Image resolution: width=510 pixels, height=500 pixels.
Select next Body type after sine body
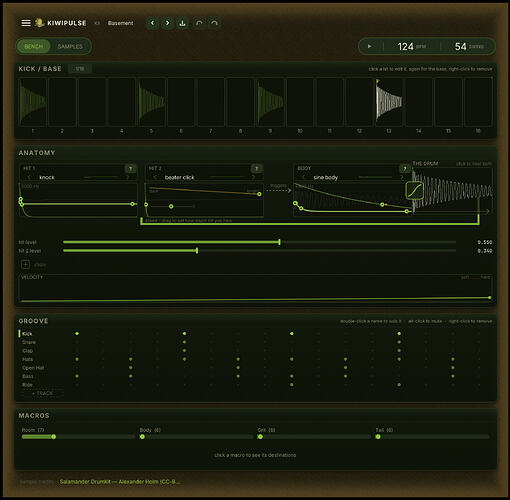click(402, 177)
